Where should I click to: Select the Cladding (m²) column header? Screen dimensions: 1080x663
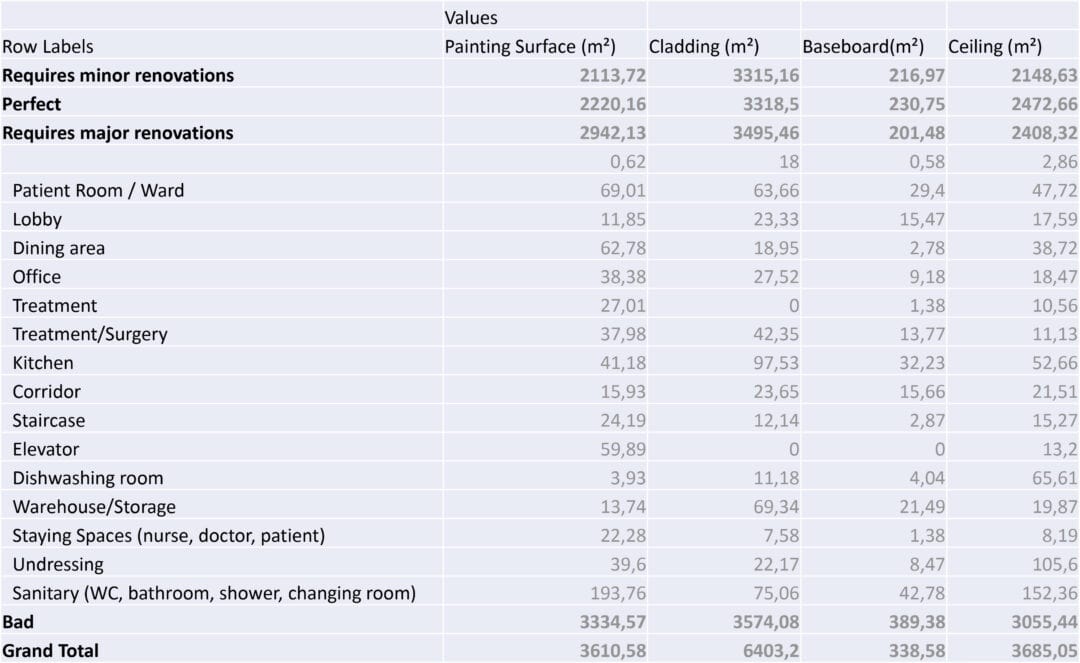click(704, 46)
